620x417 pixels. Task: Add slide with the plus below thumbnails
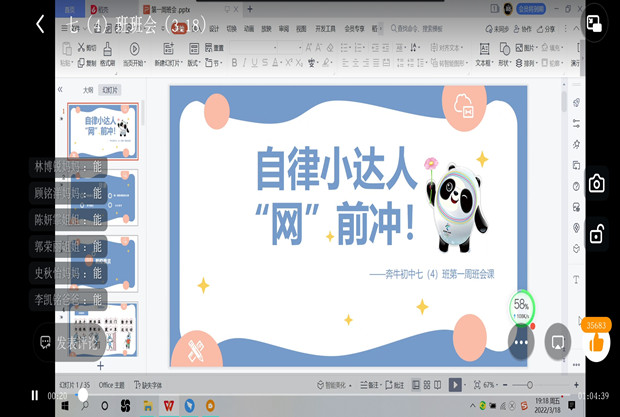tap(100, 366)
